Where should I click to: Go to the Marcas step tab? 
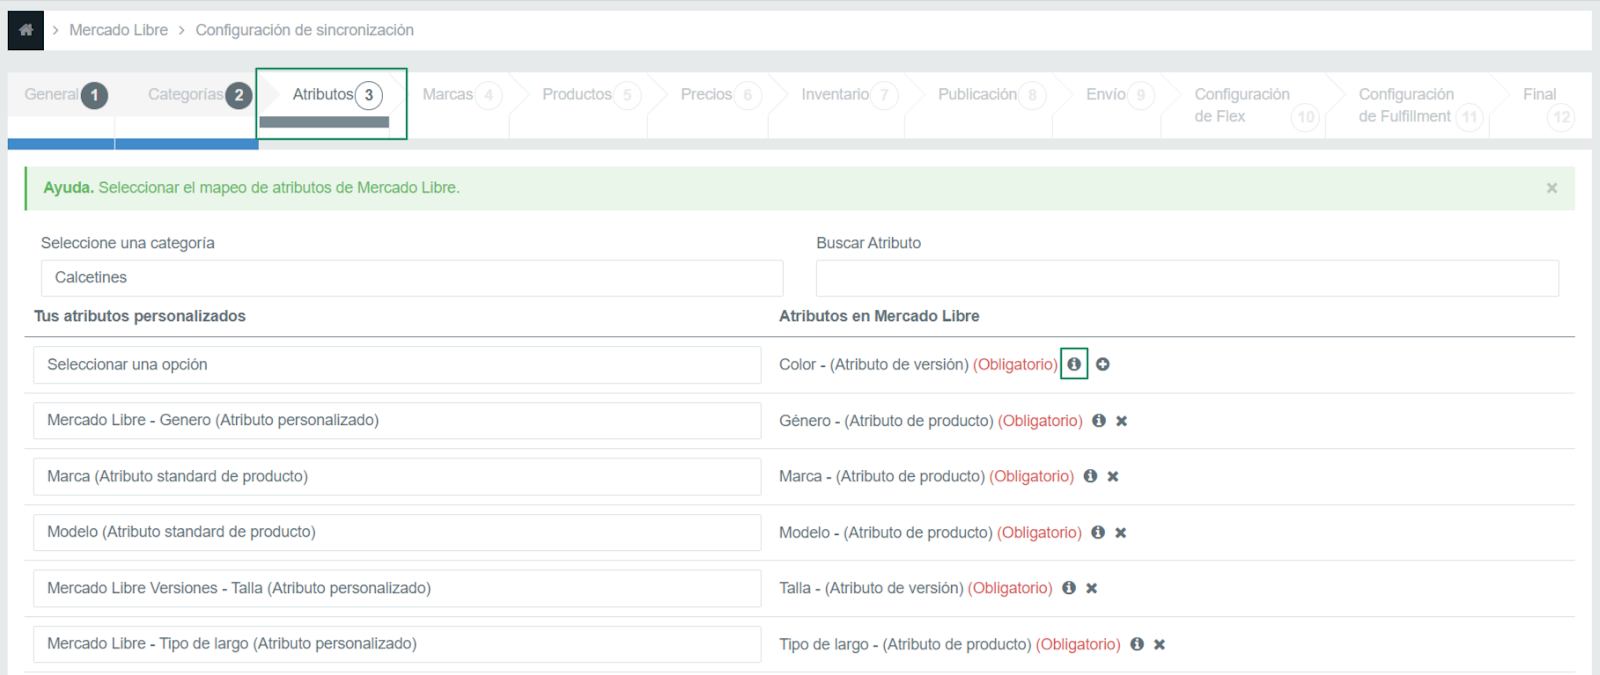pyautogui.click(x=461, y=95)
